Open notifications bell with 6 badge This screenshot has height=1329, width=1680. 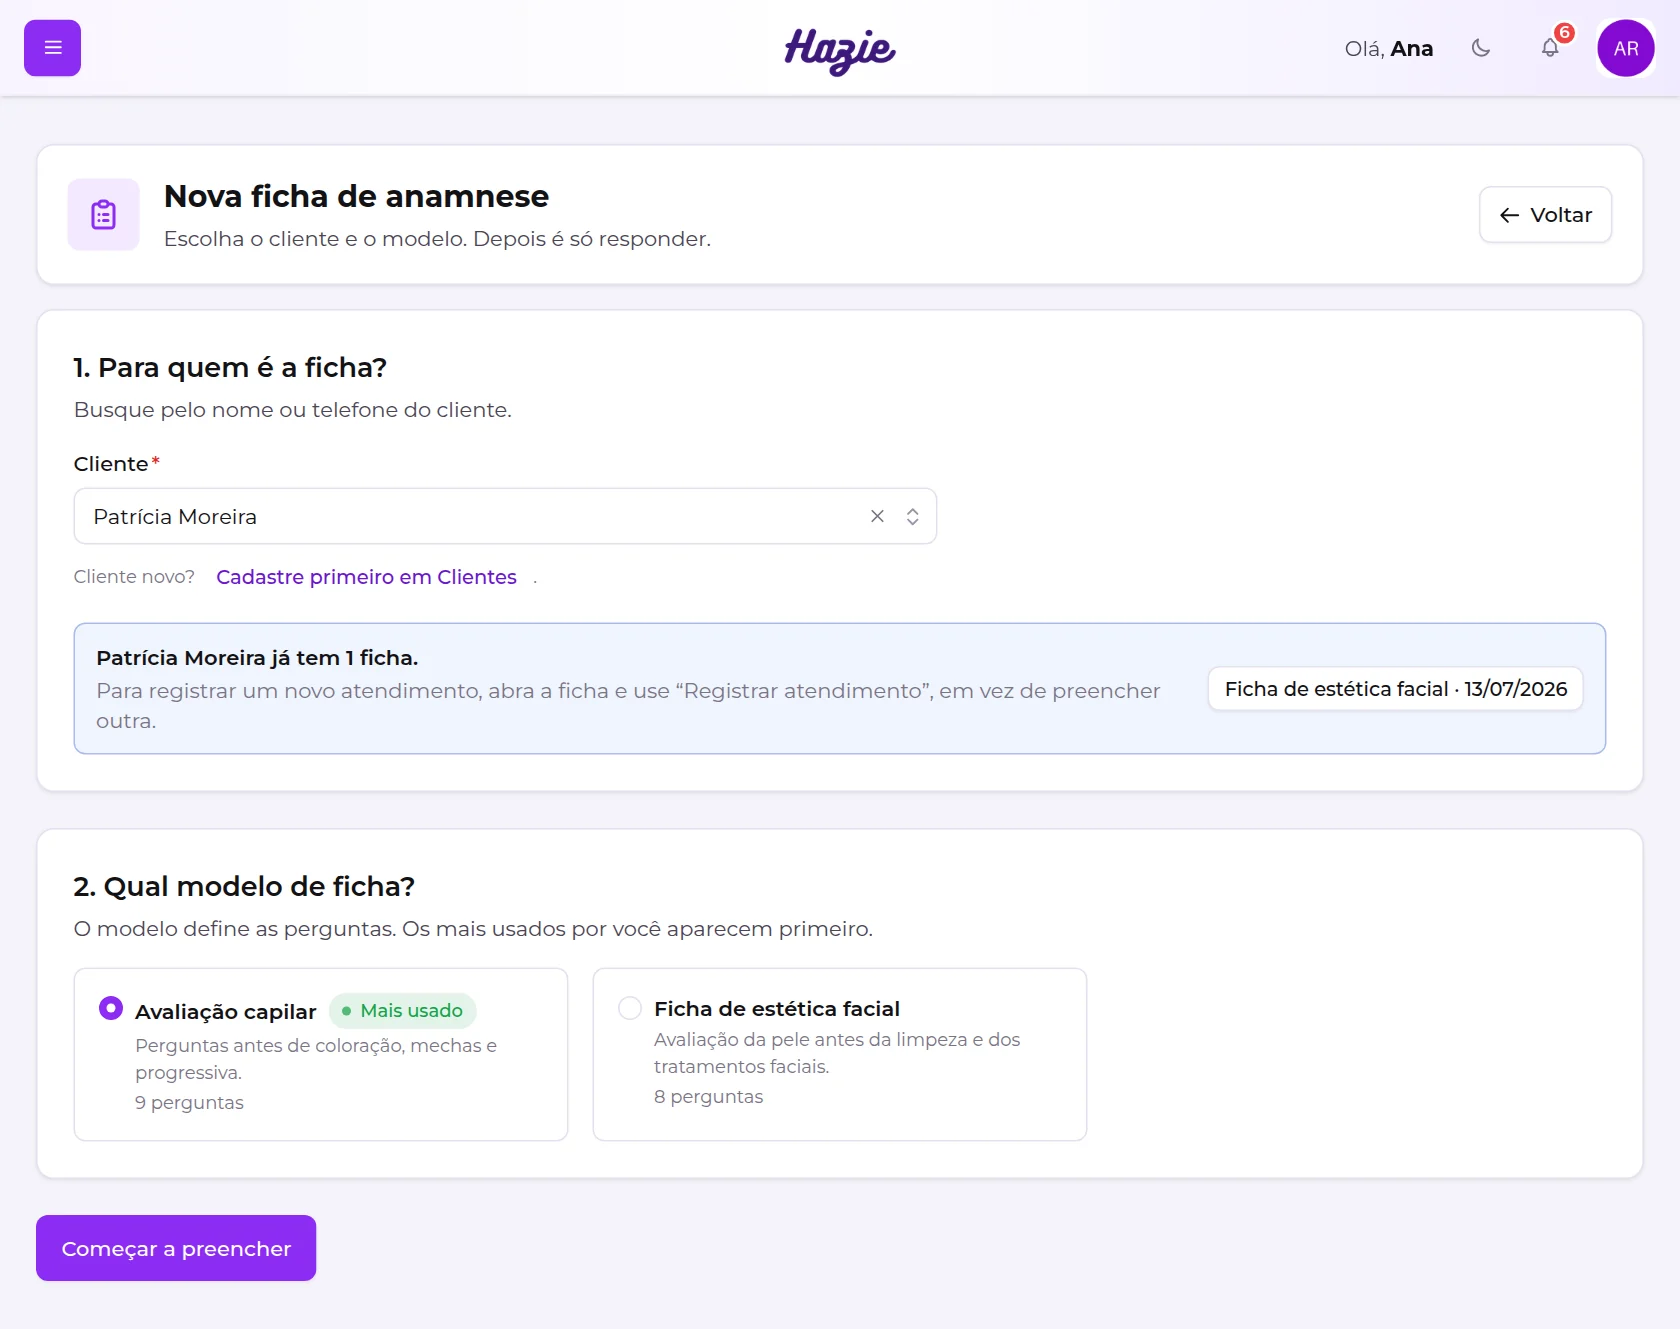1551,47
